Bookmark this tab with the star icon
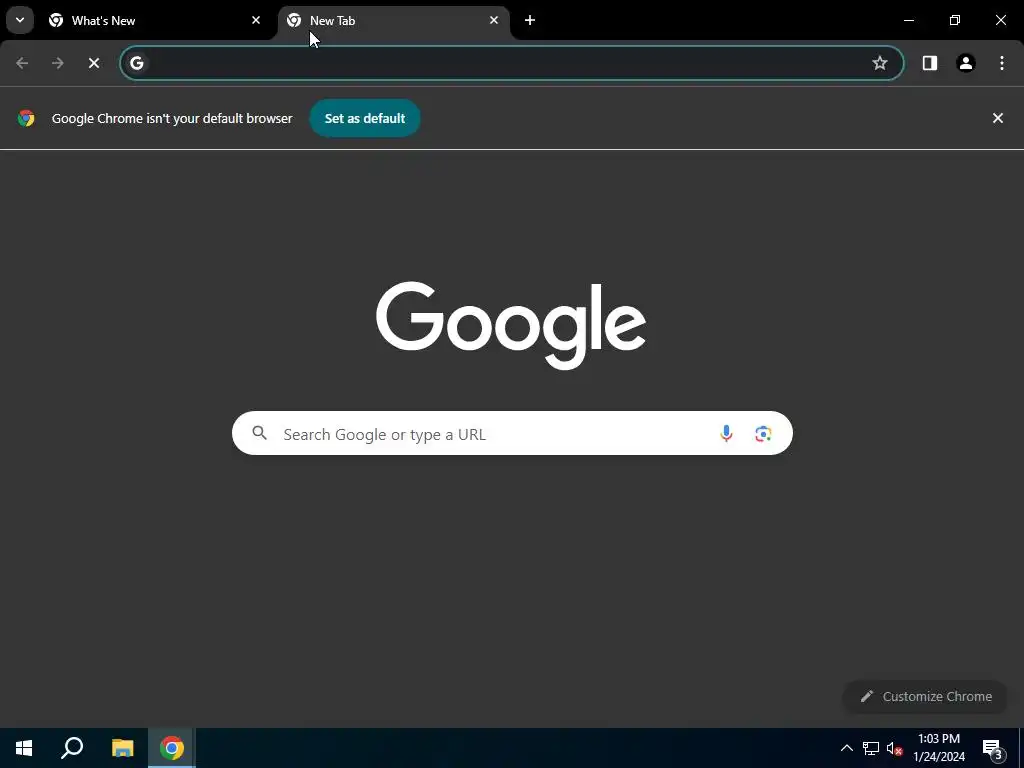1024x768 pixels. 880,63
